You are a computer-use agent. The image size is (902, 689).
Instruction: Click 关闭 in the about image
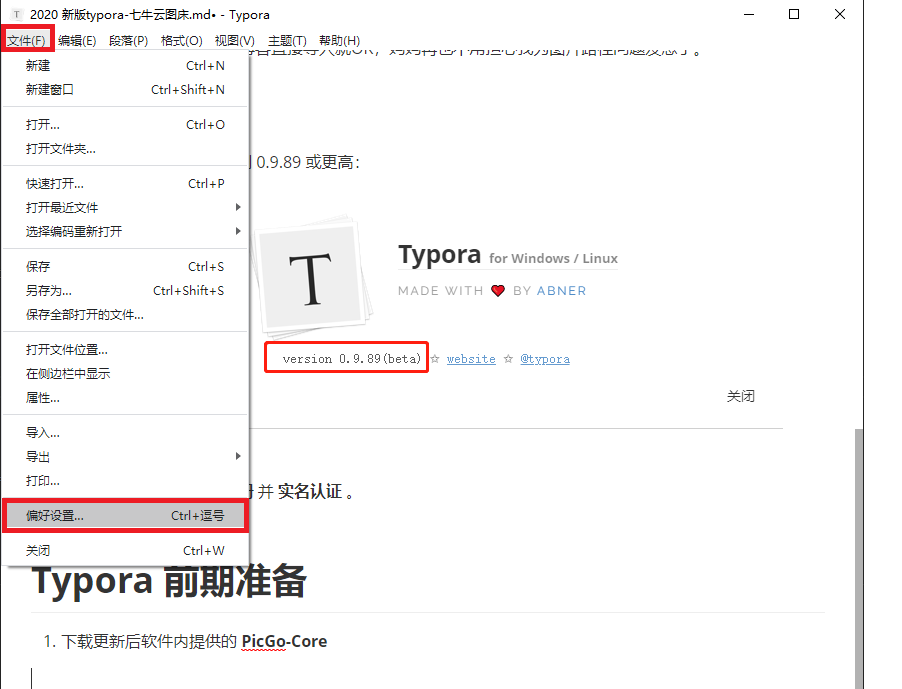(741, 396)
